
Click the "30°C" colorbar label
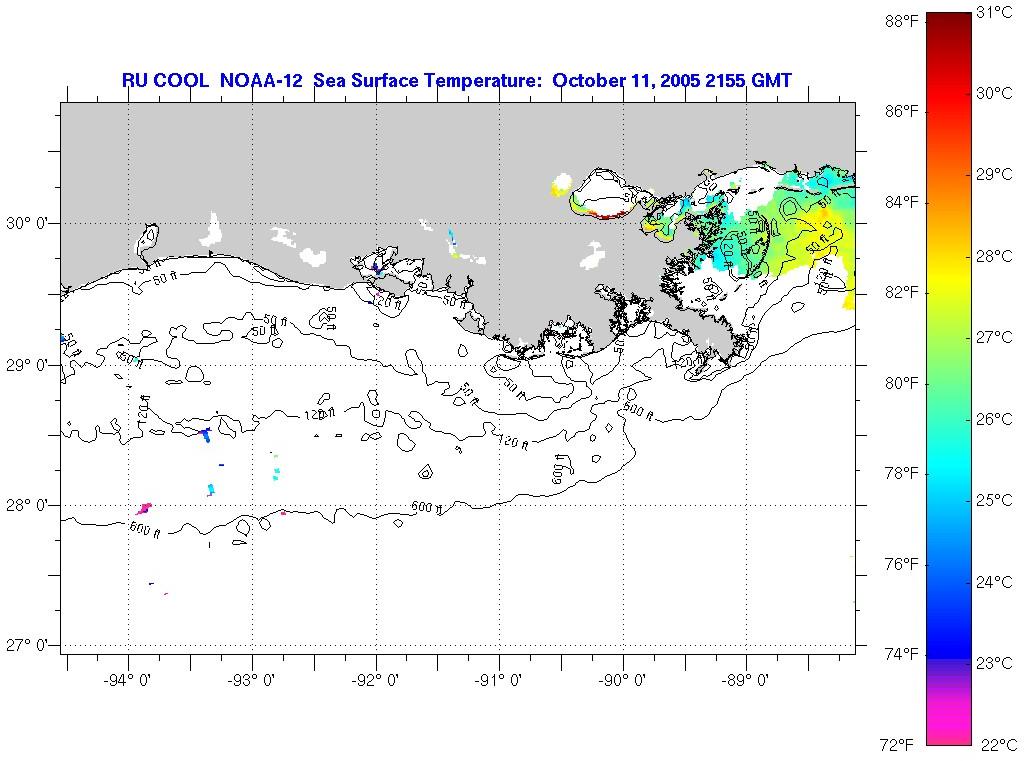pyautogui.click(x=994, y=93)
